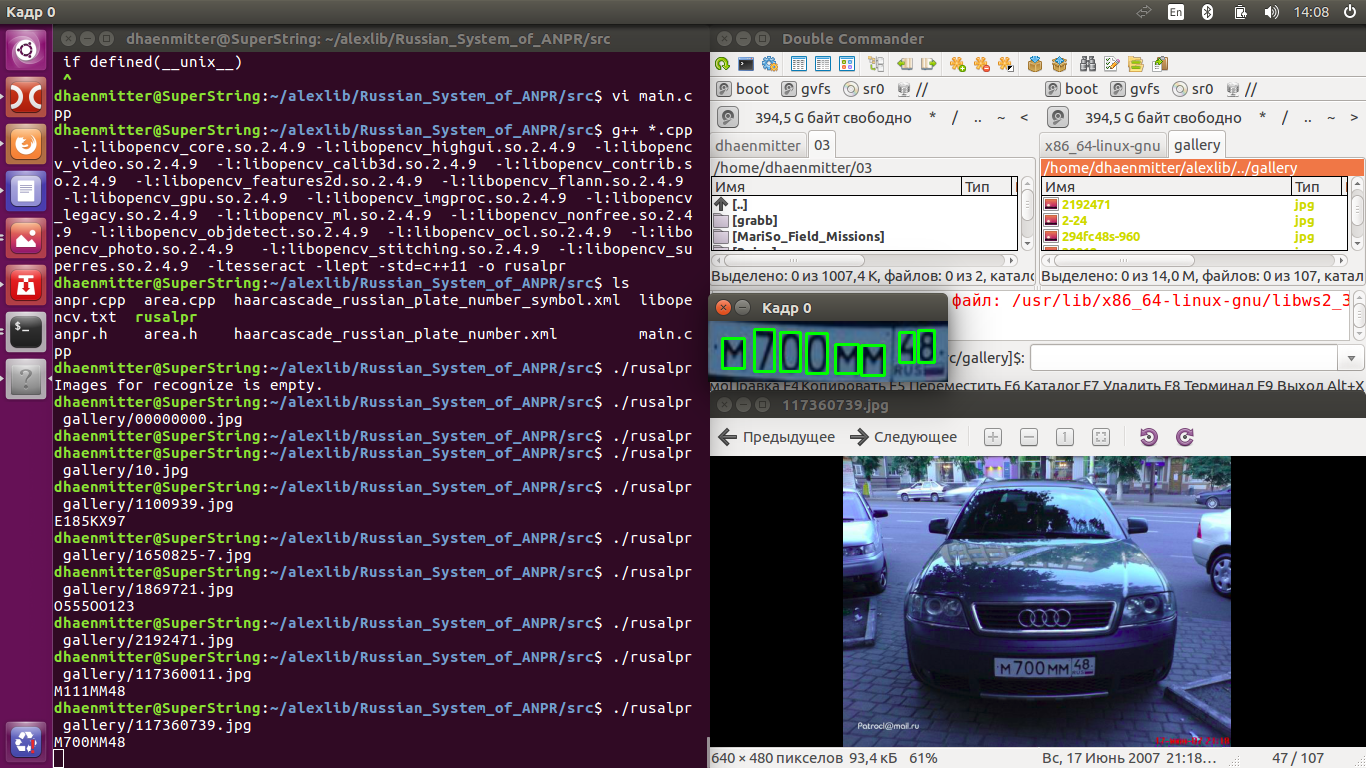Zoom in with the plus icon in viewer
The width and height of the screenshot is (1366, 768).
(992, 437)
